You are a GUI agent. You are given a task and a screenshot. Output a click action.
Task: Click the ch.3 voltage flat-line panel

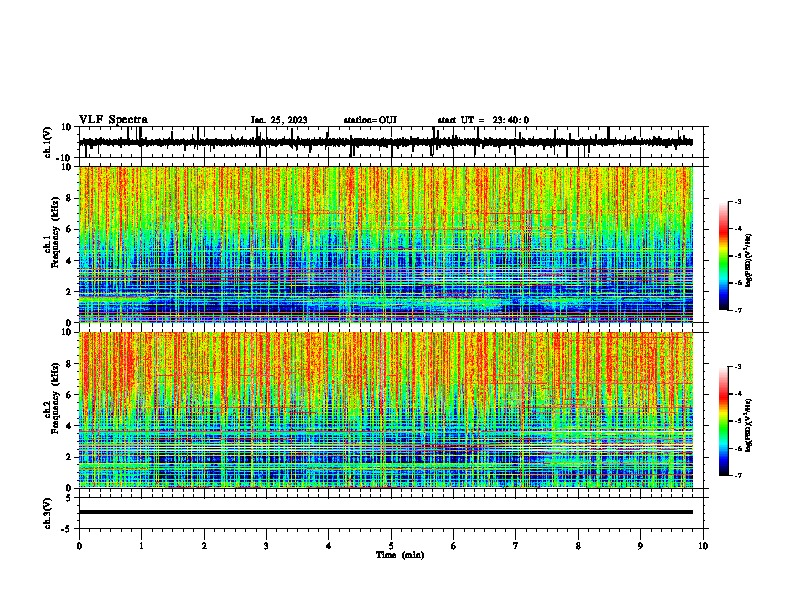click(x=393, y=513)
